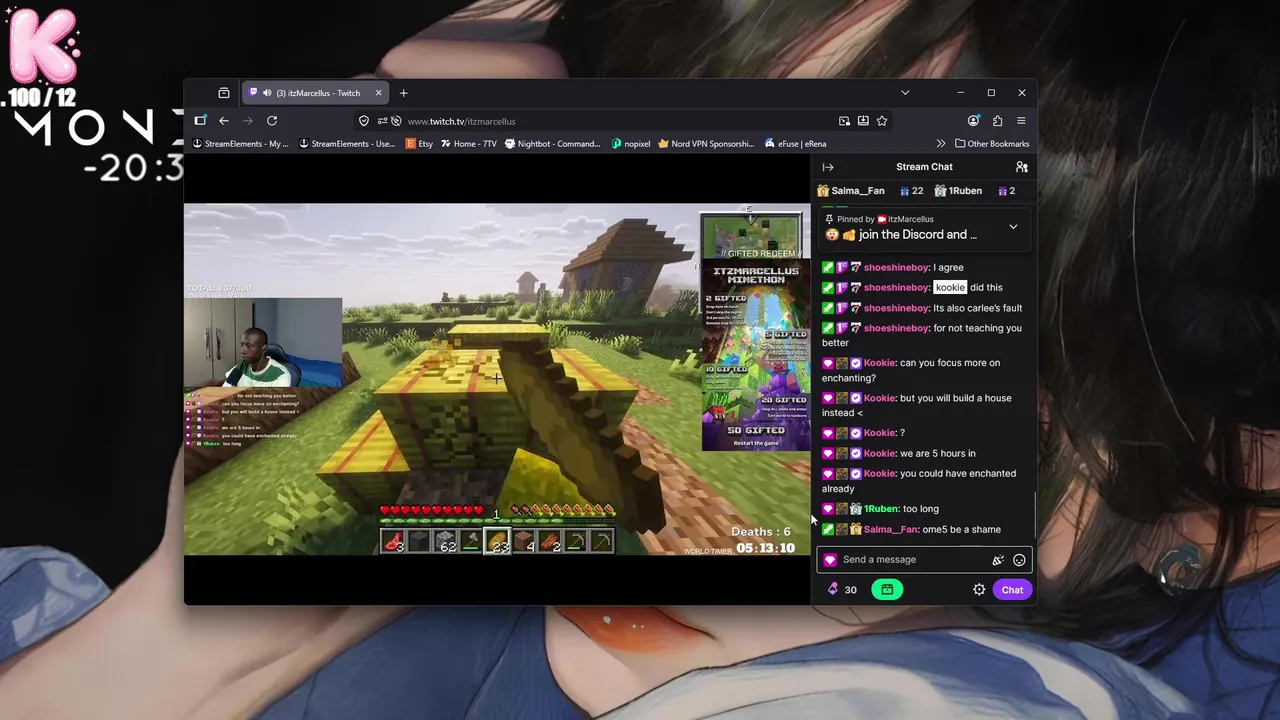Open the power-ups icon in chat input
Viewport: 1280px width, 720px height.
[997, 560]
